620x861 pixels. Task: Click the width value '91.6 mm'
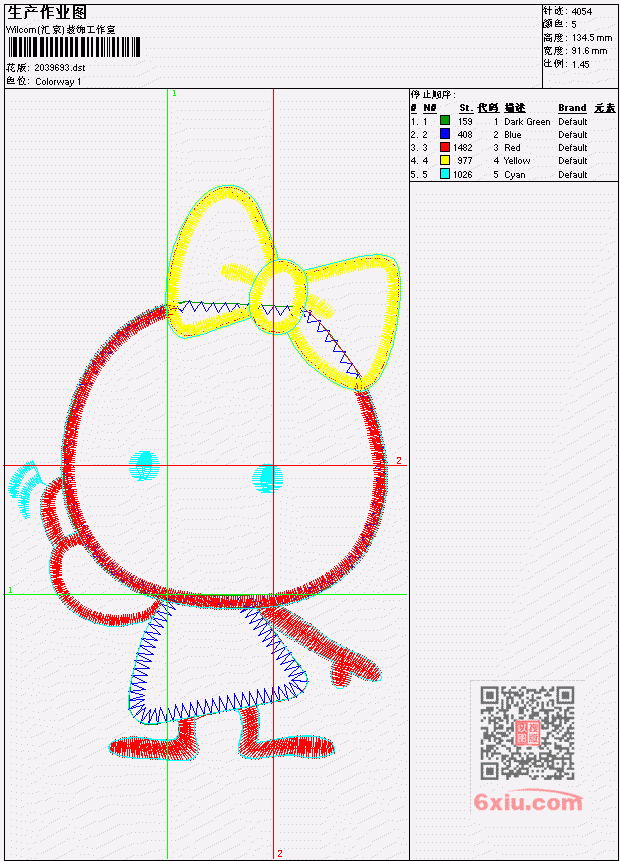[589, 51]
